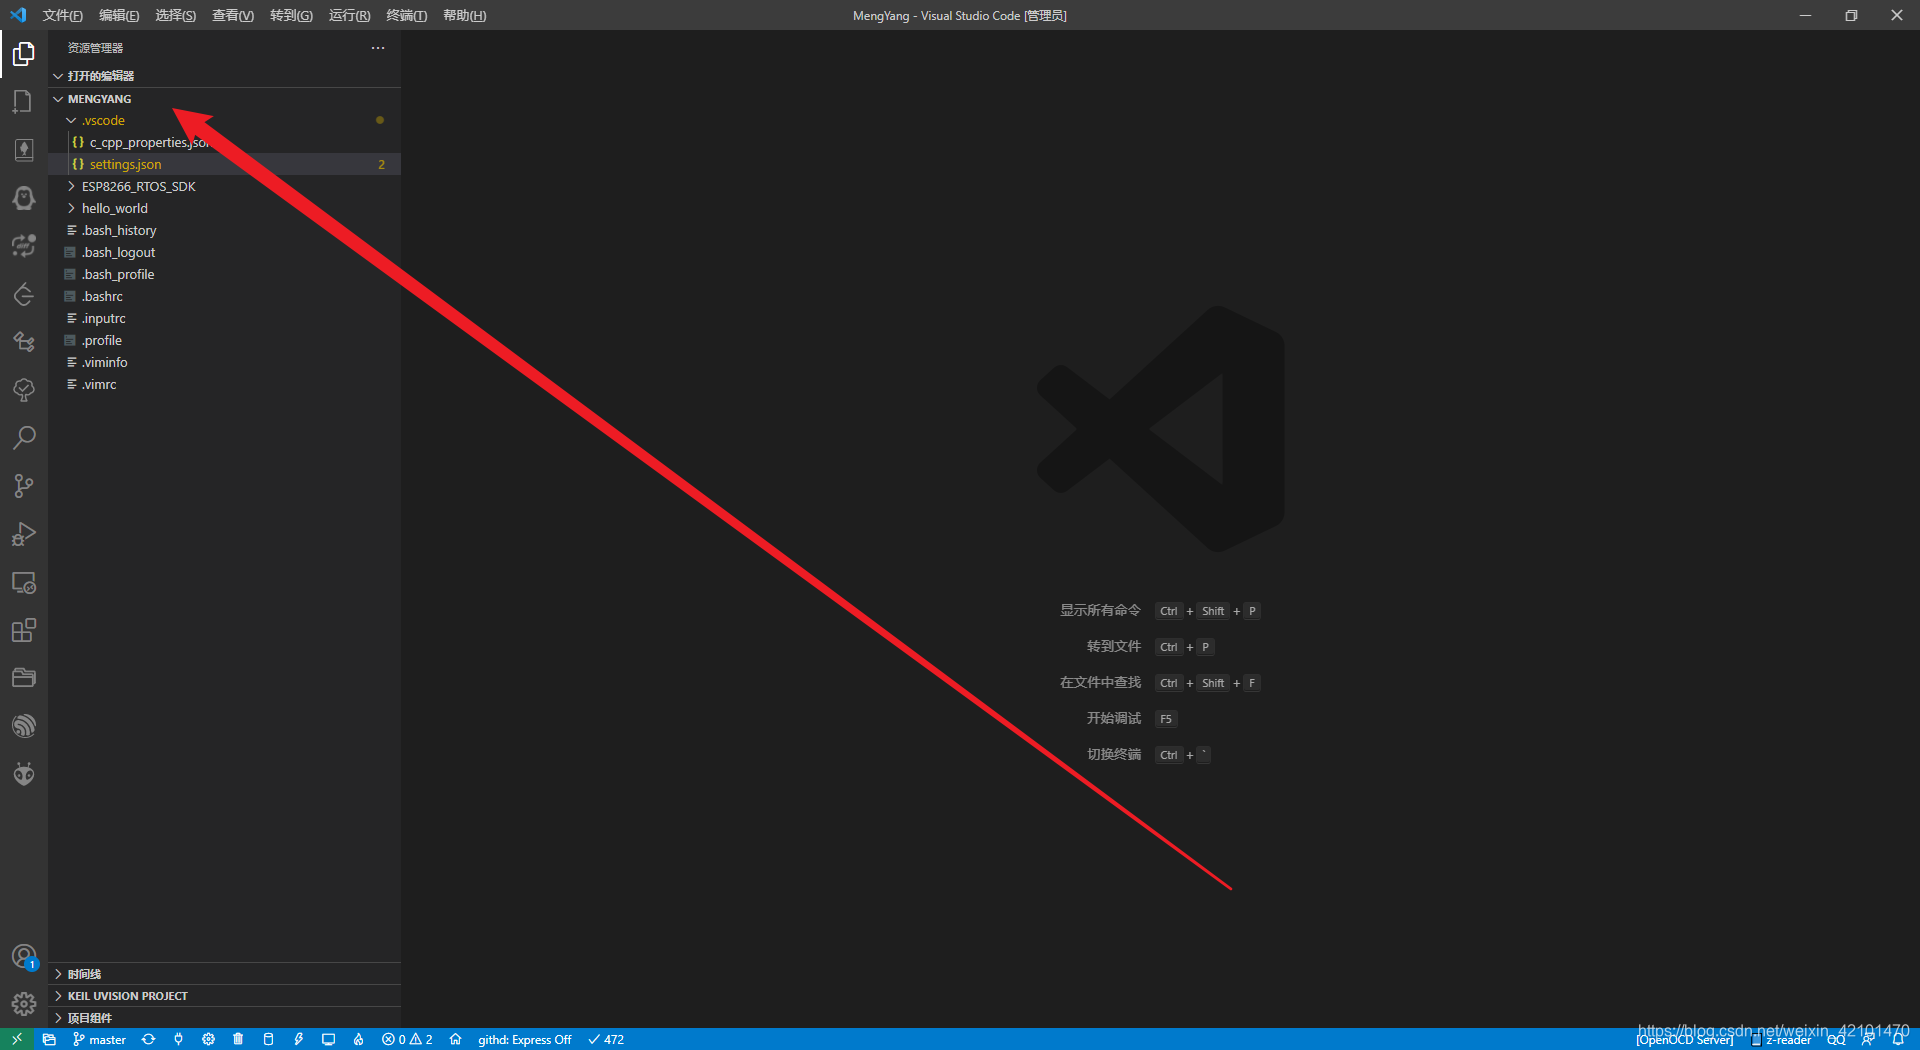Open the tree checkmark icon view
The height and width of the screenshot is (1050, 1920).
click(24, 390)
